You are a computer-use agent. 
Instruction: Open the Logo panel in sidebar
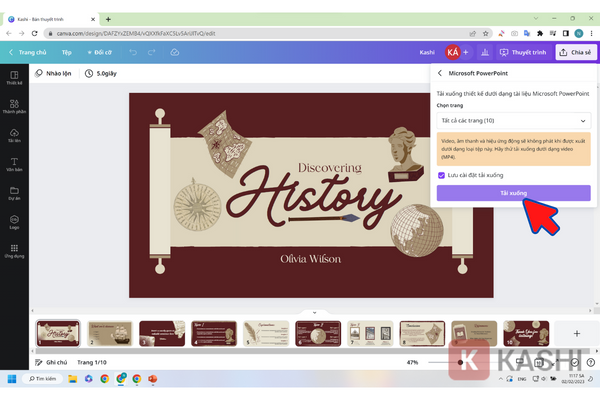14,222
